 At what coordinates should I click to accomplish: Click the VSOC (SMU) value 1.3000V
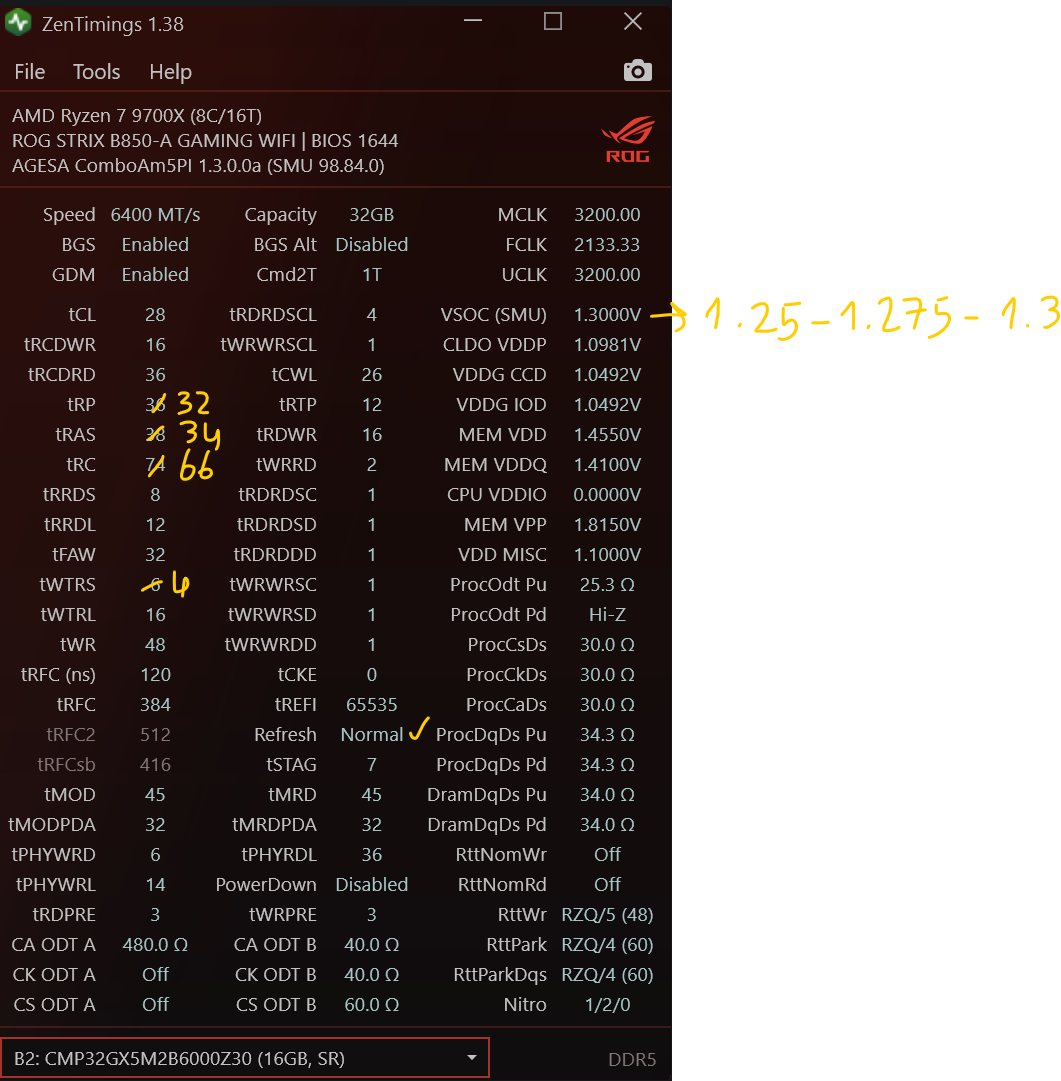click(x=607, y=315)
